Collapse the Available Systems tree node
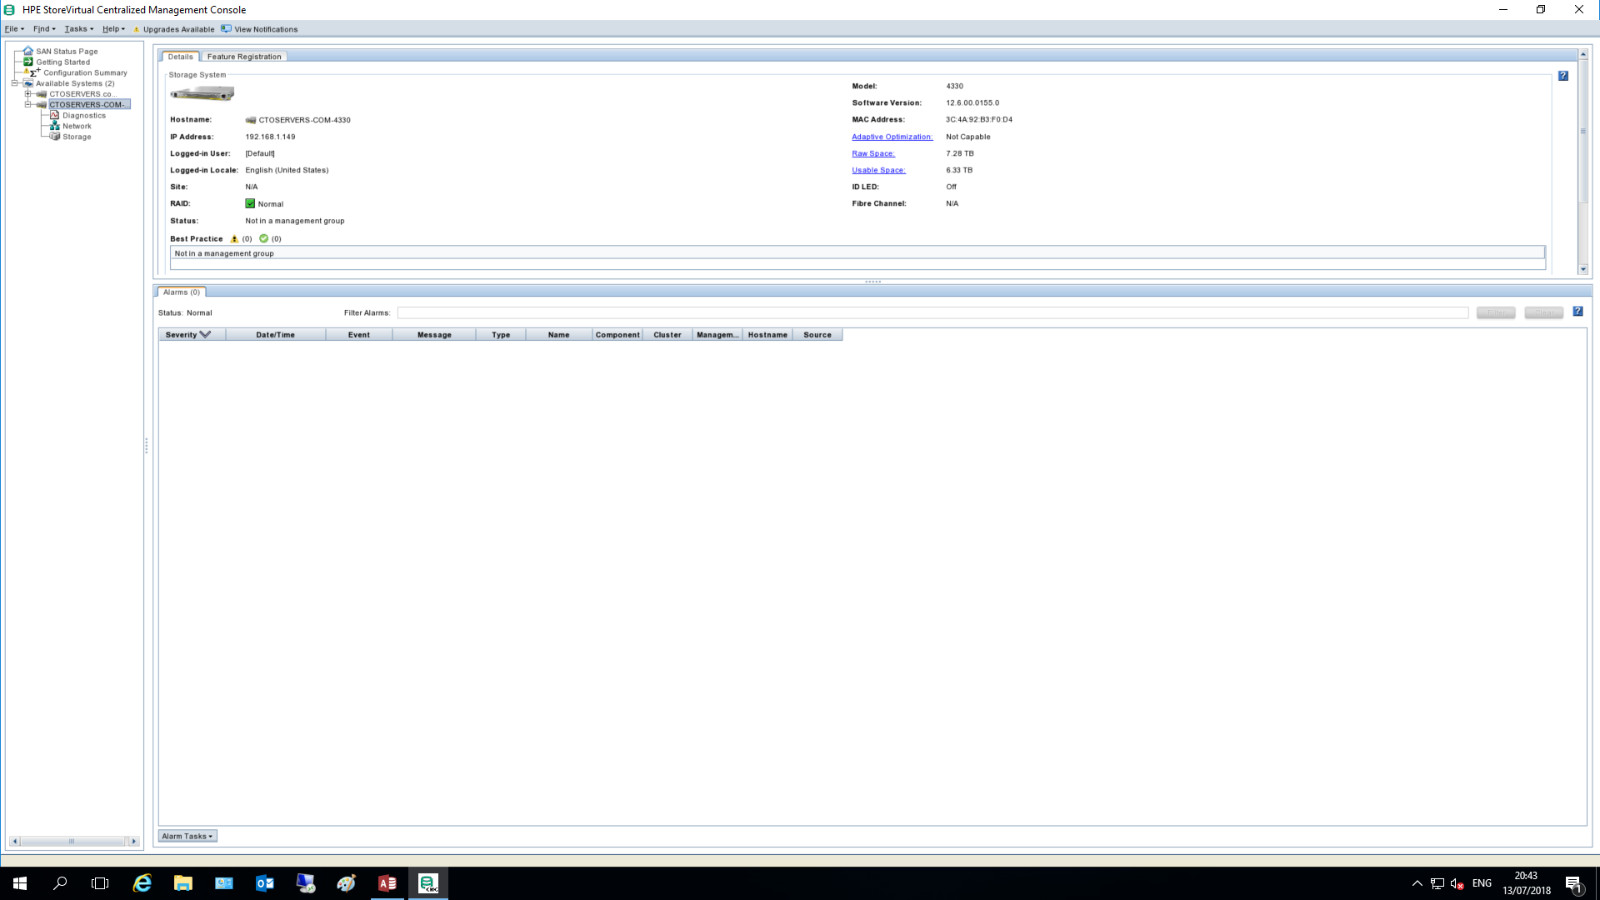Image resolution: width=1600 pixels, height=900 pixels. [x=15, y=83]
